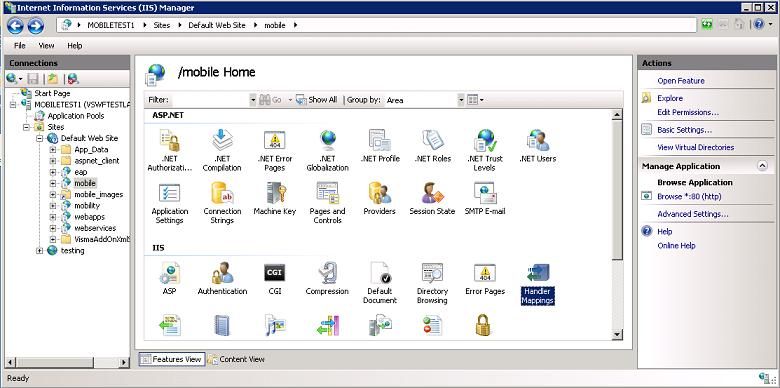Screen dimensions: 780x388
Task: Open the Providers feature
Action: point(380,198)
